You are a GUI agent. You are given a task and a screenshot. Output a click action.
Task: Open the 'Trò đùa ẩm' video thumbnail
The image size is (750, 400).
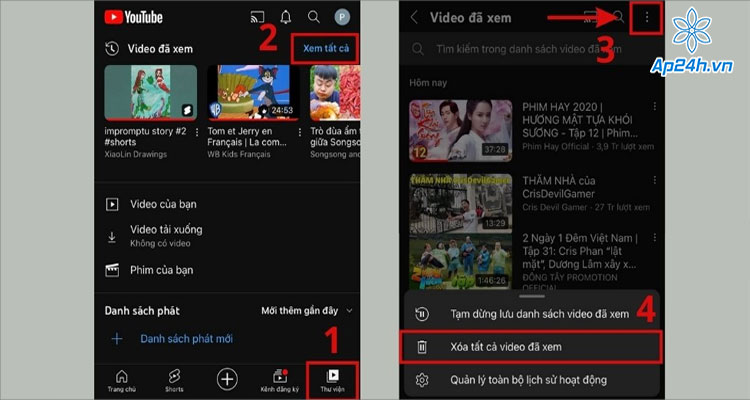pyautogui.click(x=335, y=92)
